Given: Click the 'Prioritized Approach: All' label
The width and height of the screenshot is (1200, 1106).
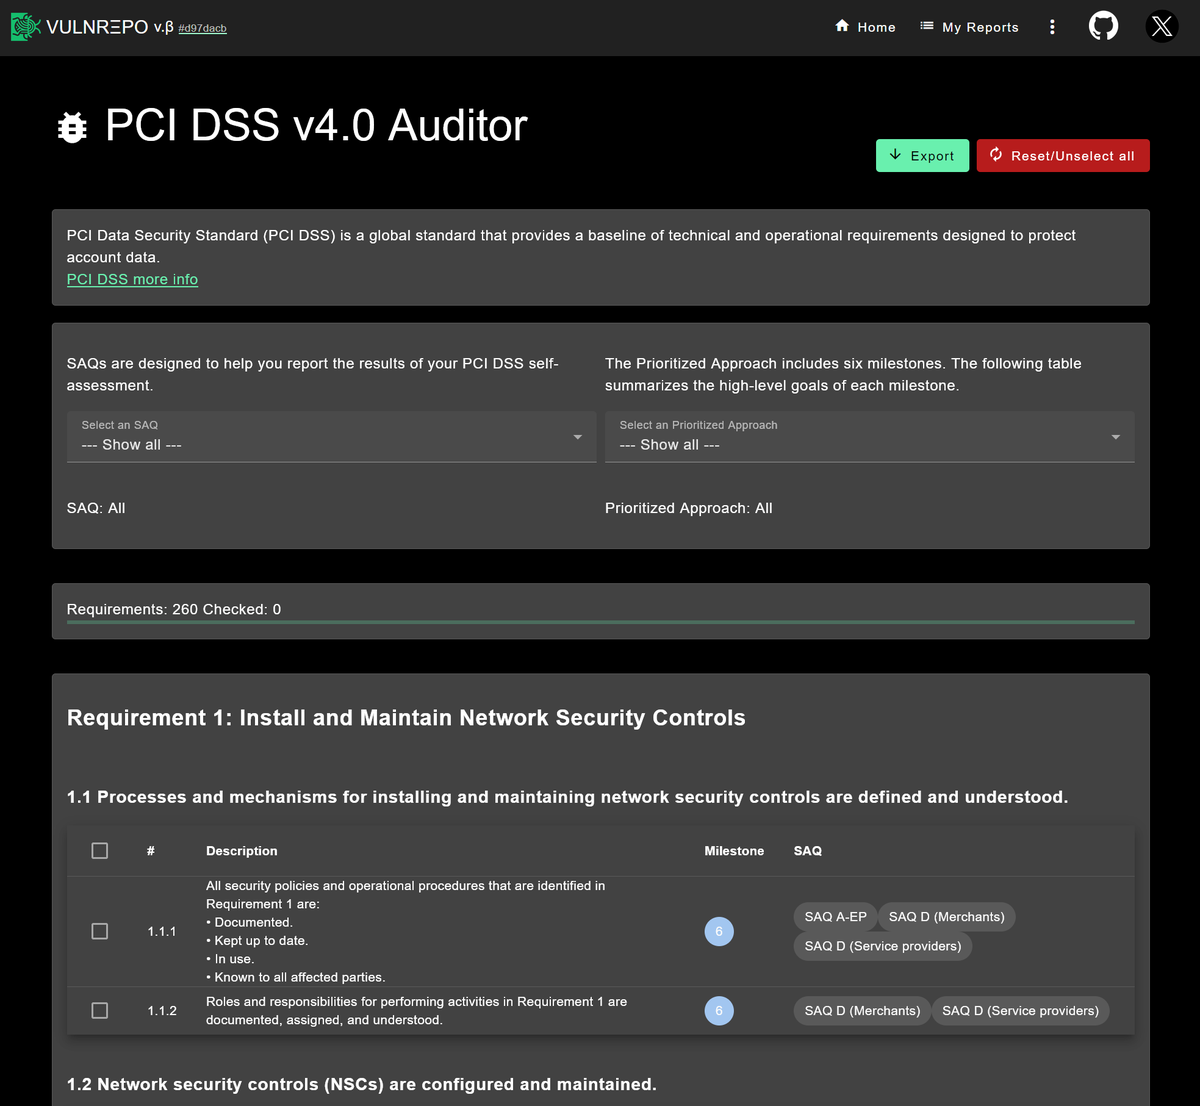Looking at the screenshot, I should [x=689, y=508].
